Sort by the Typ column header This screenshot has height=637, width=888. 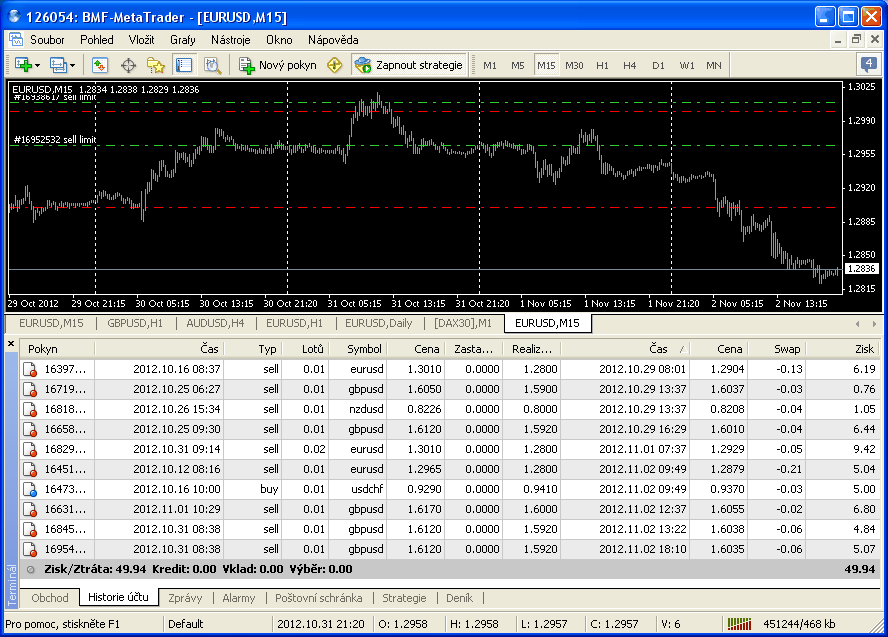[253, 349]
